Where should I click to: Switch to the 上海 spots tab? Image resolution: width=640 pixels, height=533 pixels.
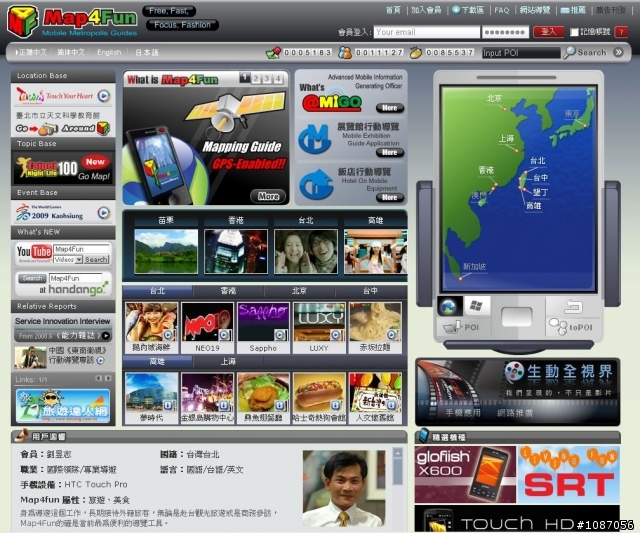tap(228, 361)
